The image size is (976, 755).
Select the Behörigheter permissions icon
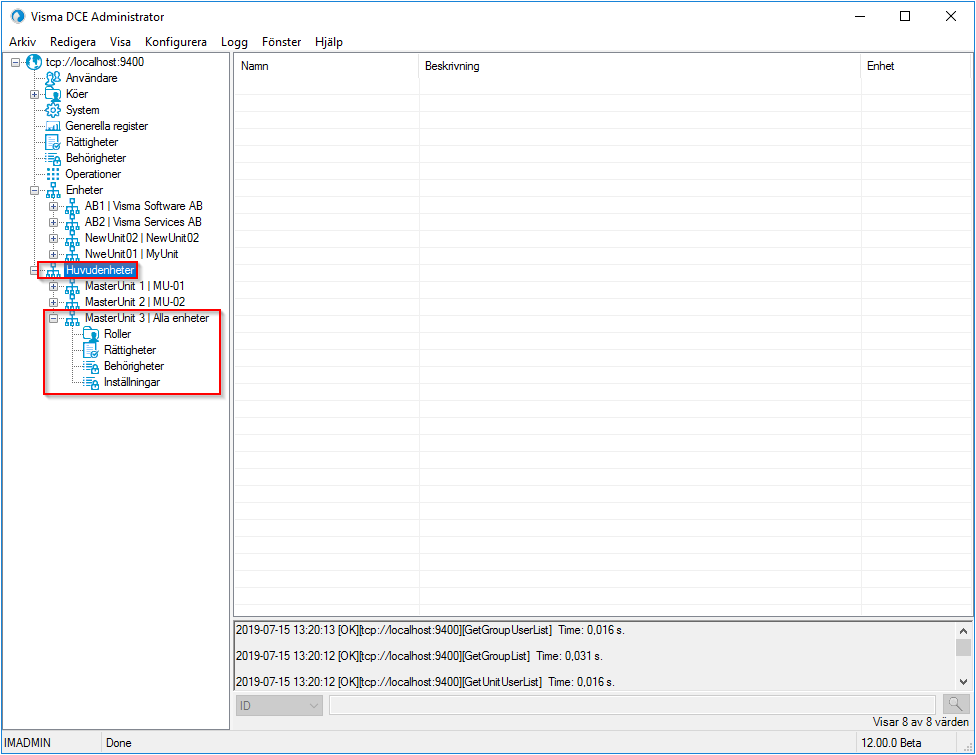54,157
